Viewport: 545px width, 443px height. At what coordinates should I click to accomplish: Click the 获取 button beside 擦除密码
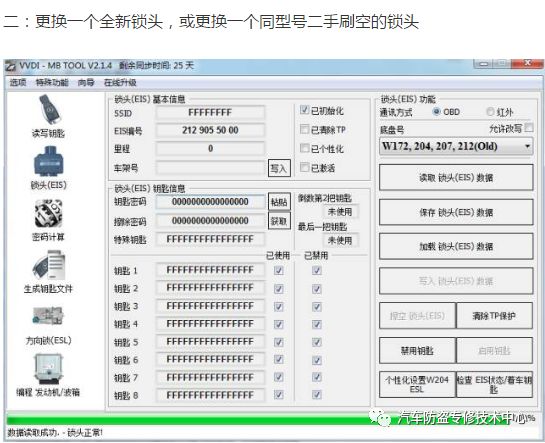[279, 221]
